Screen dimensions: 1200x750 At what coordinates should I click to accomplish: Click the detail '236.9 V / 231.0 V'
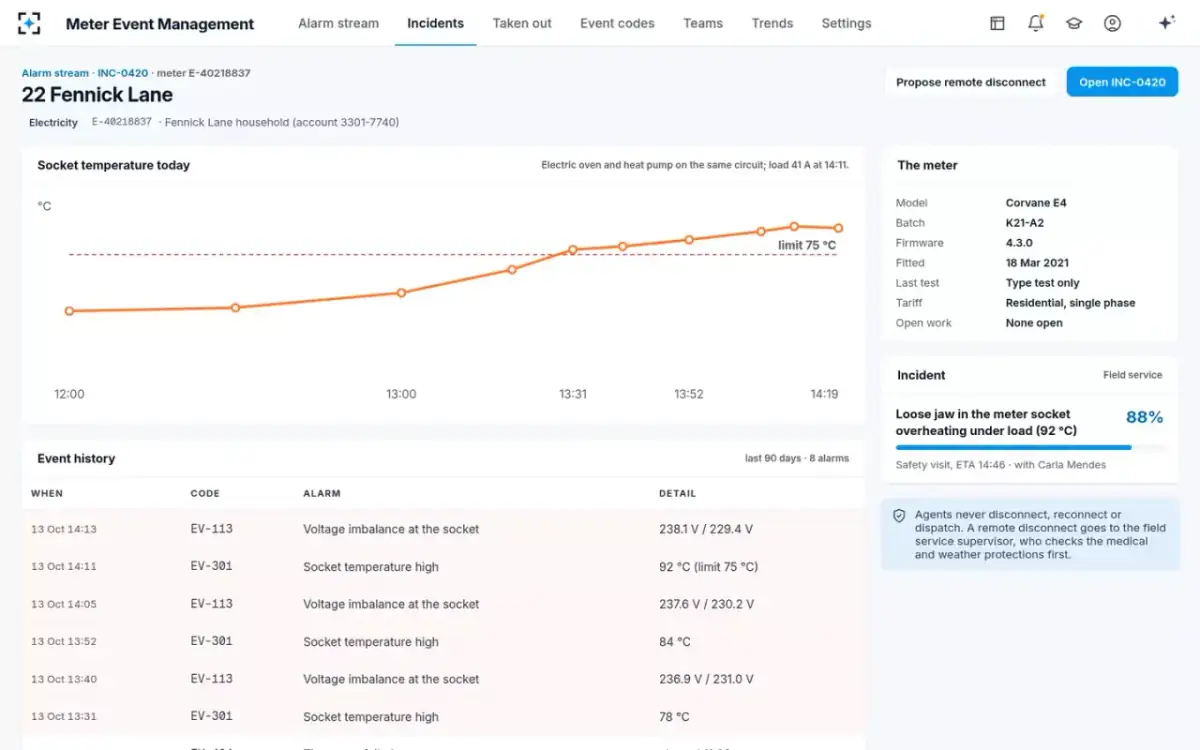click(706, 679)
